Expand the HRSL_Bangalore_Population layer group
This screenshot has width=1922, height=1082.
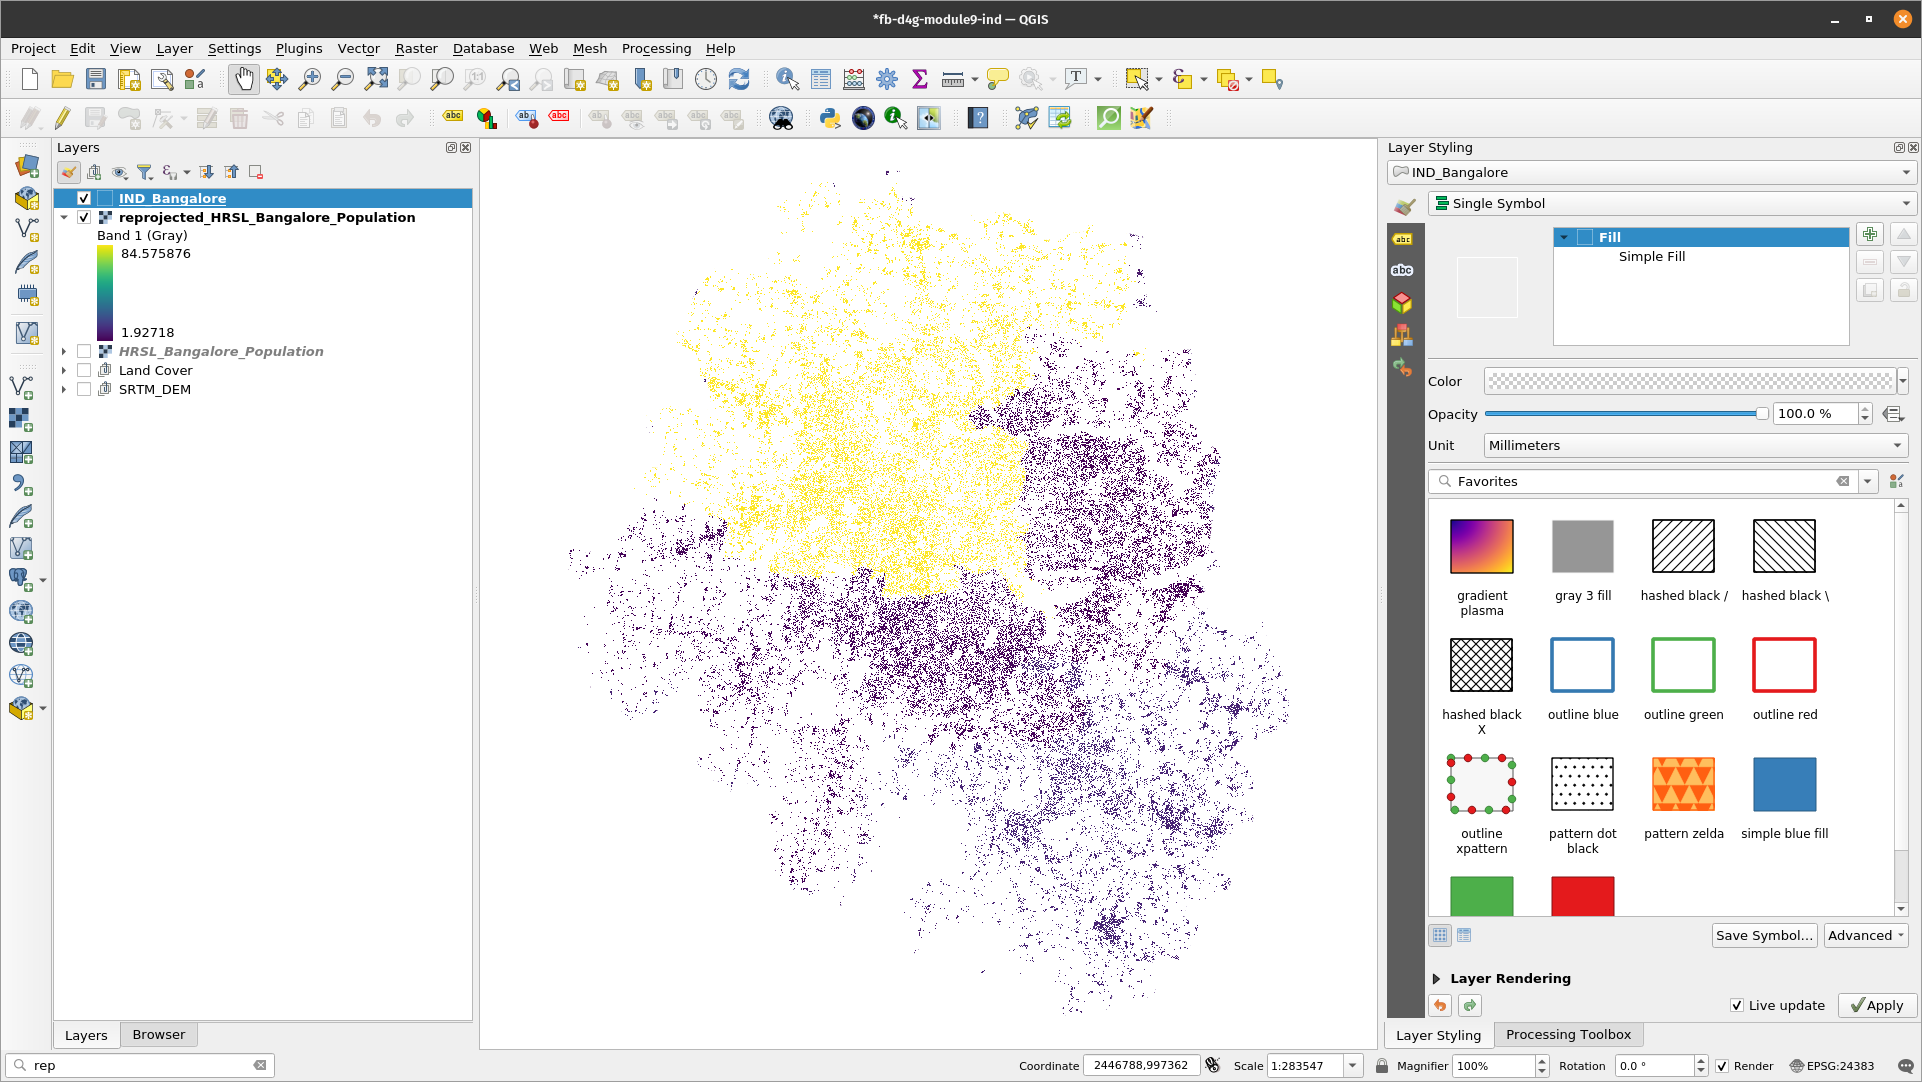(63, 351)
